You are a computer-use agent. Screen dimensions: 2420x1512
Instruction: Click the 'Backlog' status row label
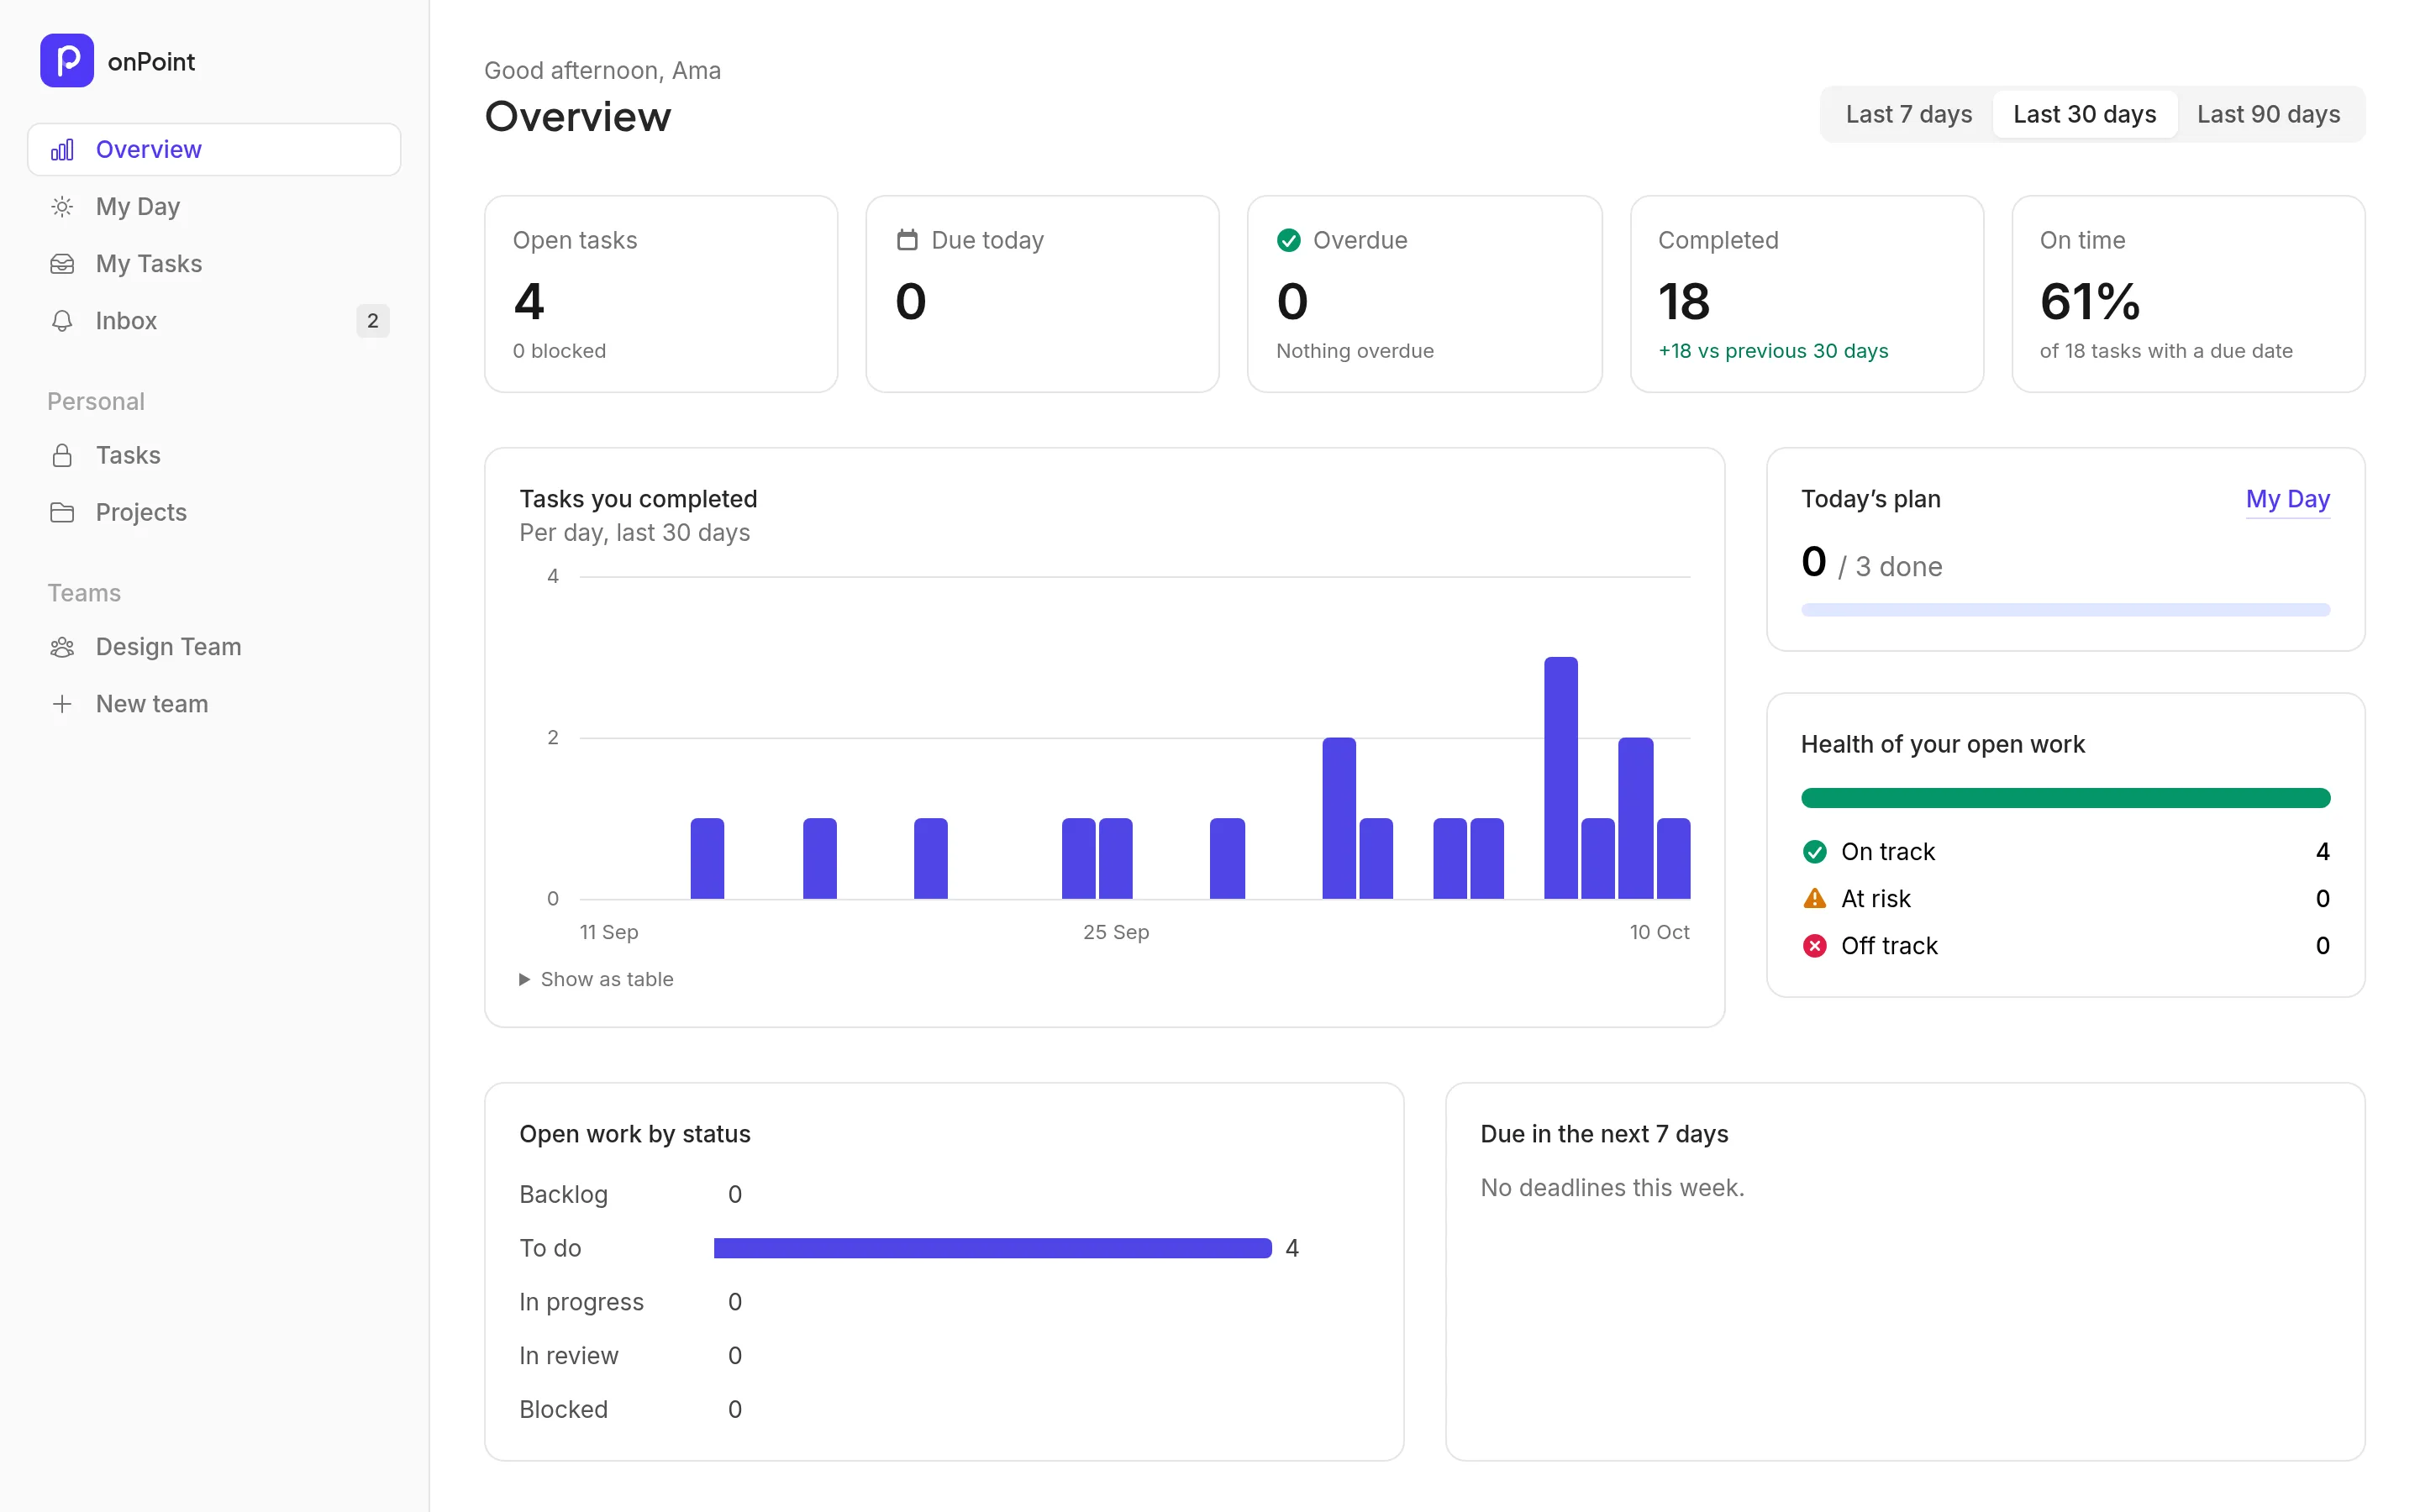click(x=563, y=1195)
